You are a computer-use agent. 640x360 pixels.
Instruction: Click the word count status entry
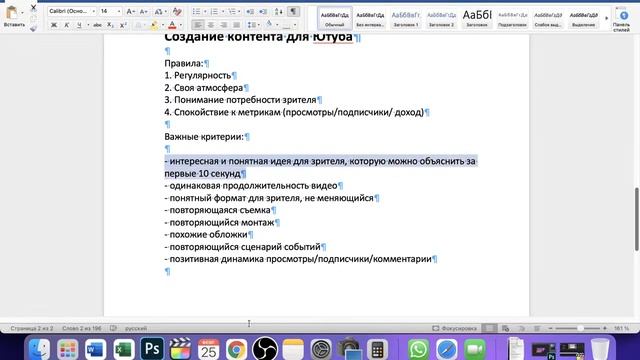coord(82,328)
